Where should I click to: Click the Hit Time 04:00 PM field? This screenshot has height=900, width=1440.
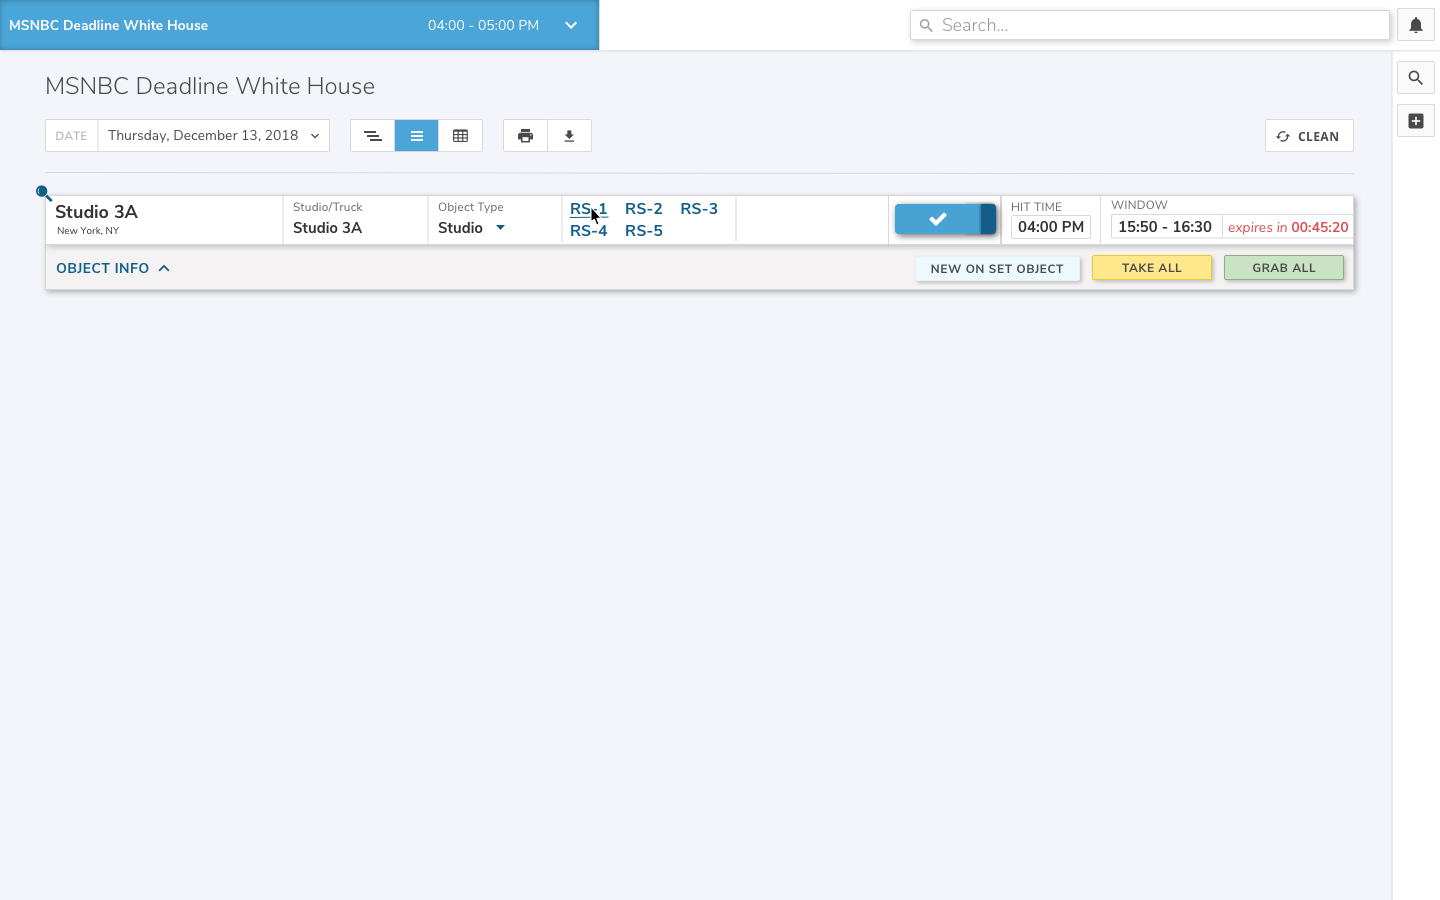[1050, 227]
